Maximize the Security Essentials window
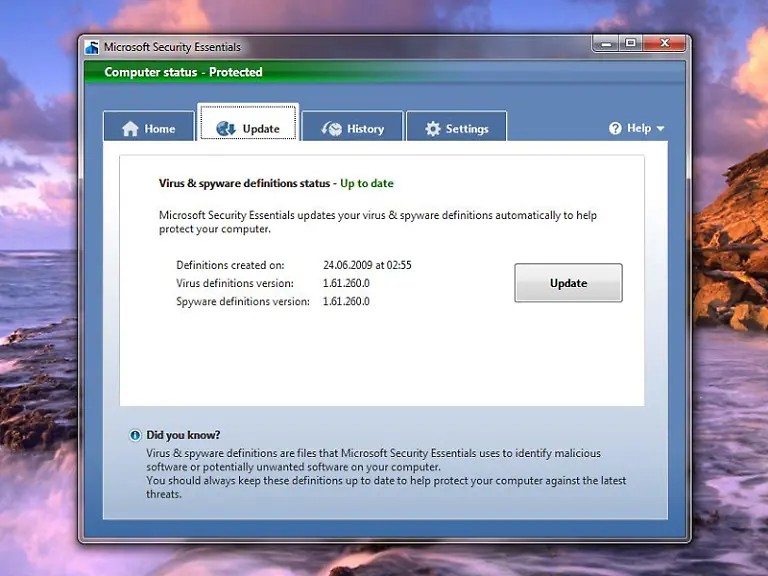Viewport: 768px width, 576px height. (x=631, y=43)
